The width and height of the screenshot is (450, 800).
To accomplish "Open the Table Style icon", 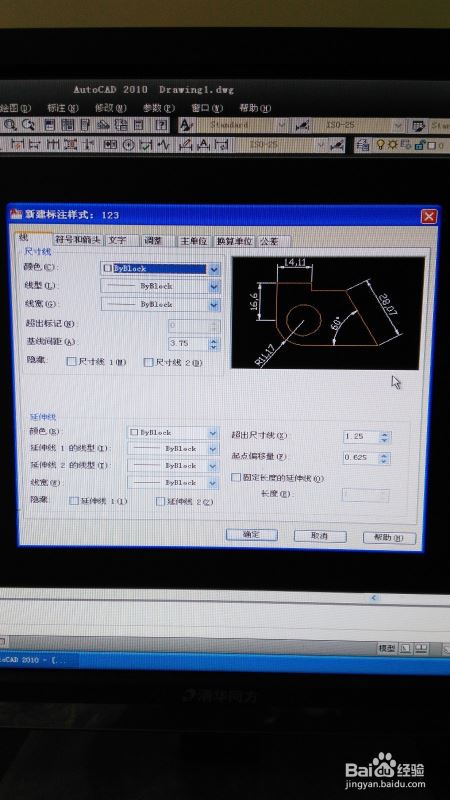I will (x=419, y=125).
